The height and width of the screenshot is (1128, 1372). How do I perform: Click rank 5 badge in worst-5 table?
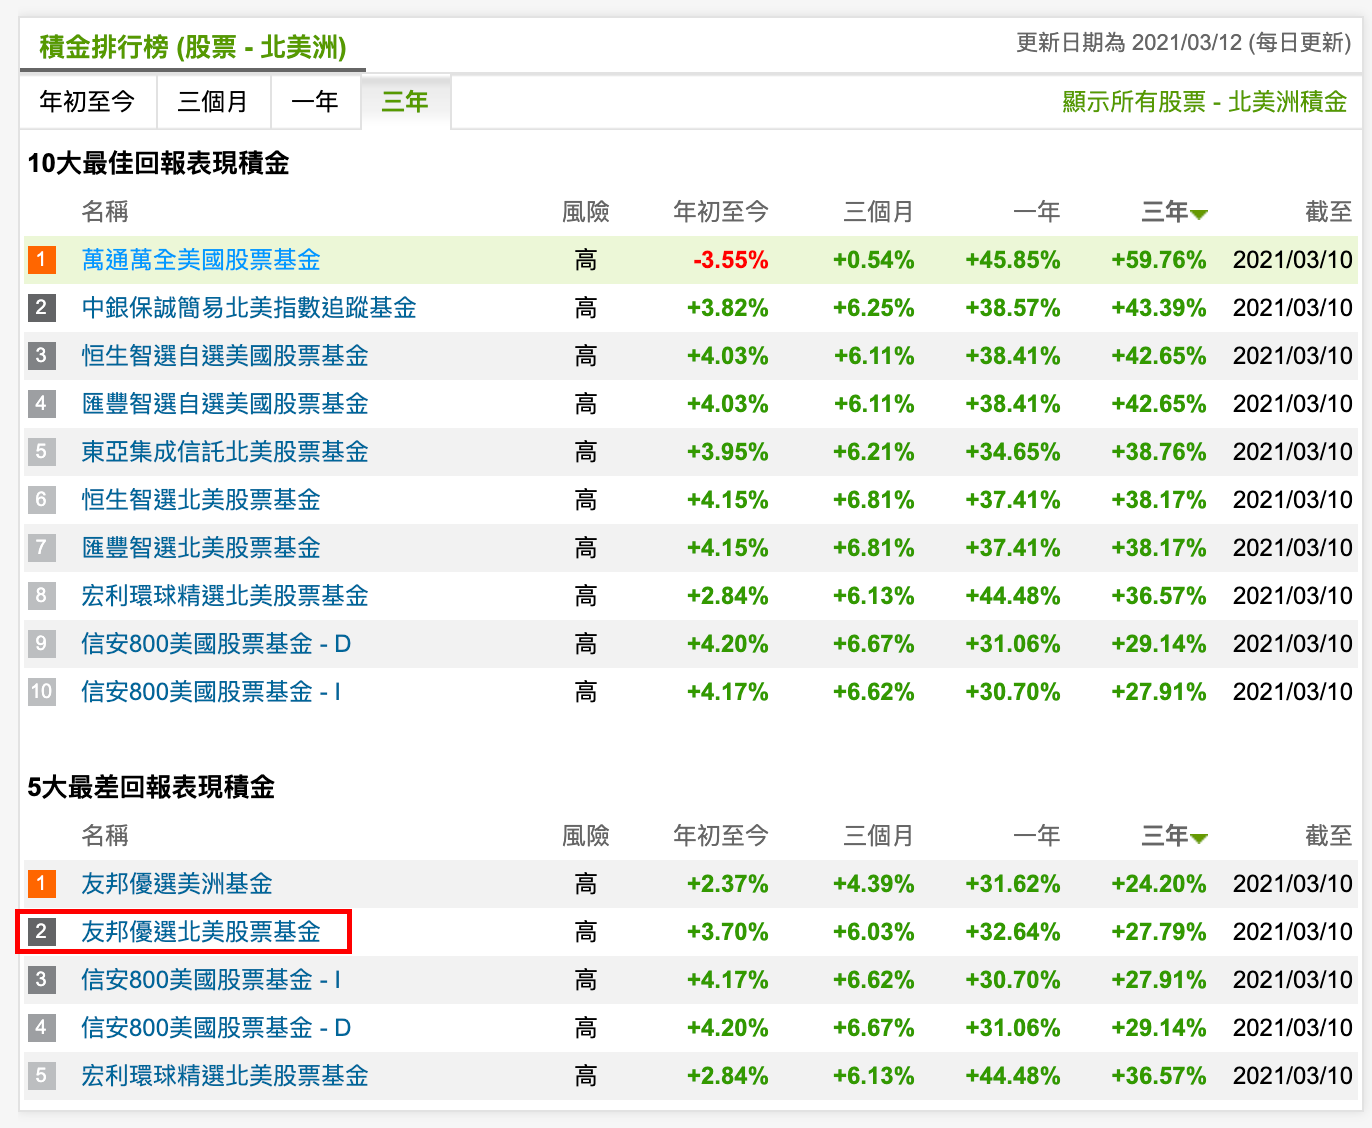point(42,1076)
